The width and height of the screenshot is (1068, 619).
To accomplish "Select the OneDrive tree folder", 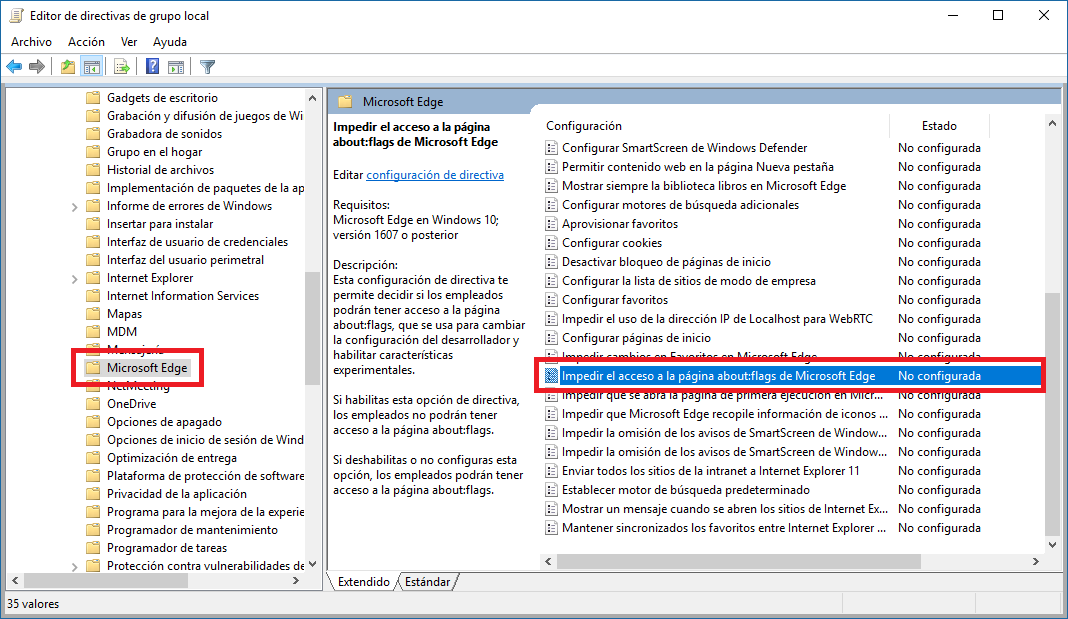I will pos(131,404).
